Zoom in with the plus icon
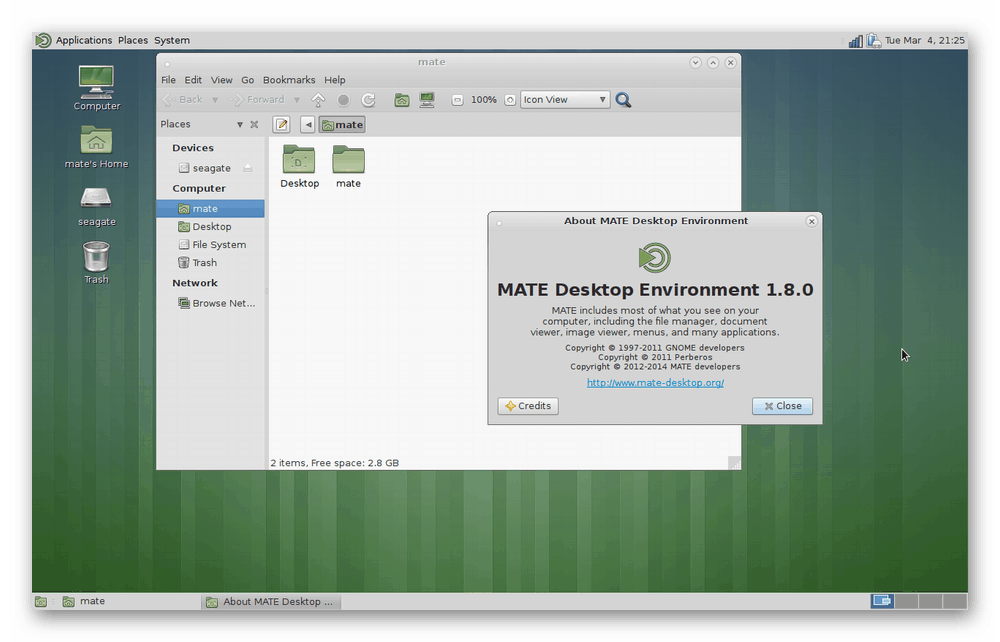 coord(510,100)
